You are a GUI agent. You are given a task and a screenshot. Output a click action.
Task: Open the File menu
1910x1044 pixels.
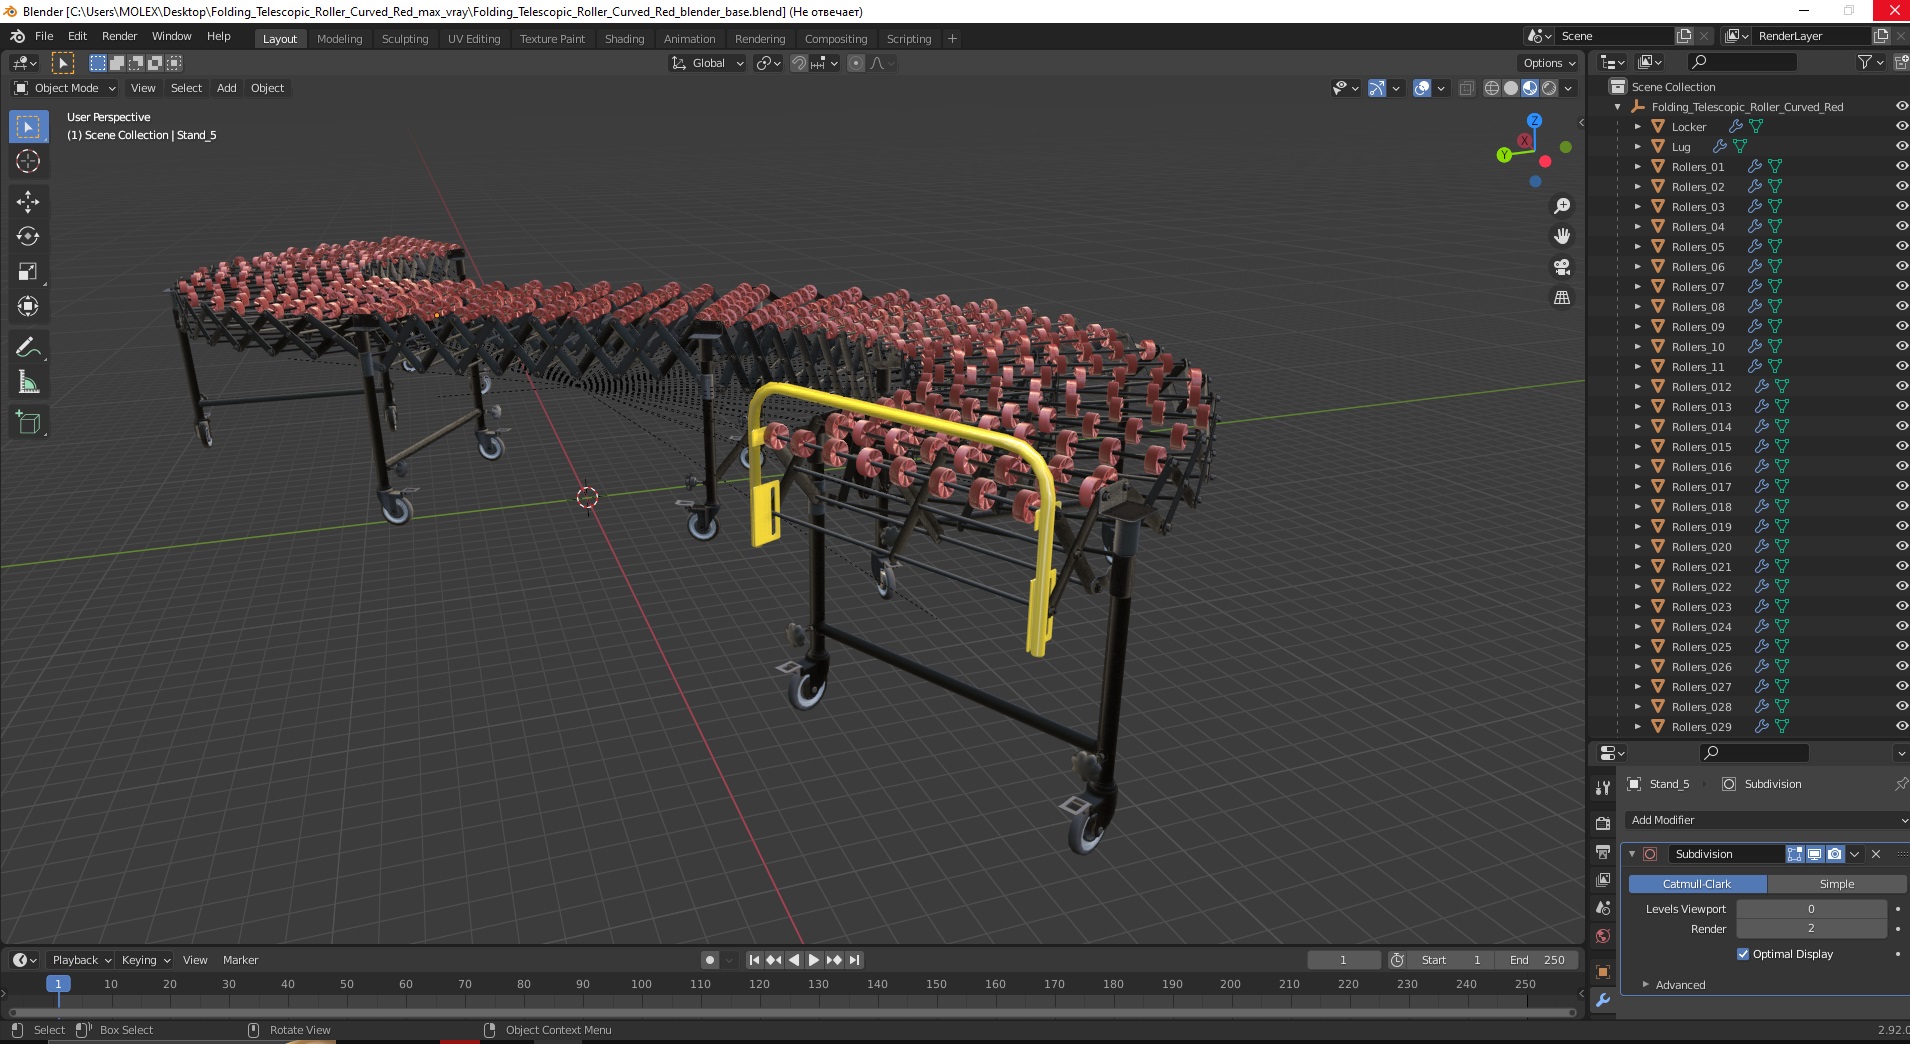(x=44, y=36)
